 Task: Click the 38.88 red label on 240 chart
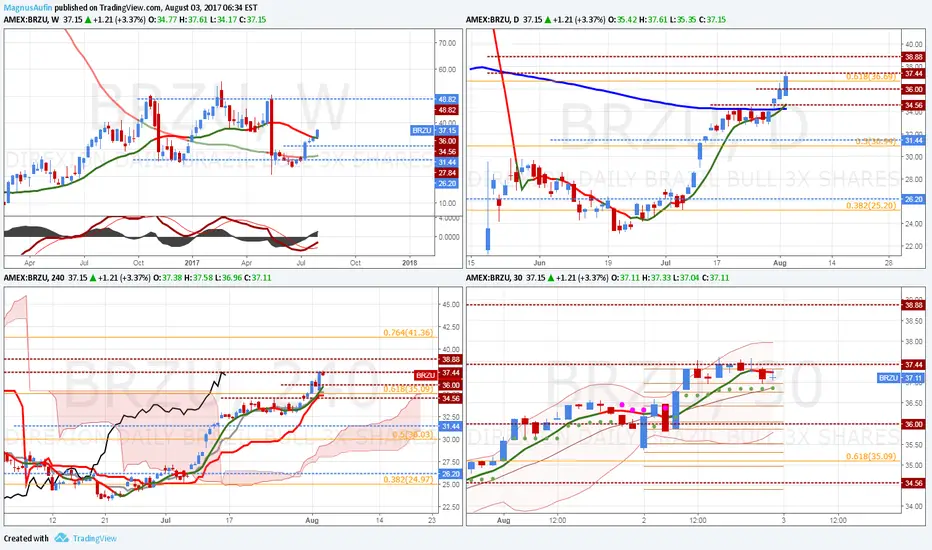coord(451,360)
